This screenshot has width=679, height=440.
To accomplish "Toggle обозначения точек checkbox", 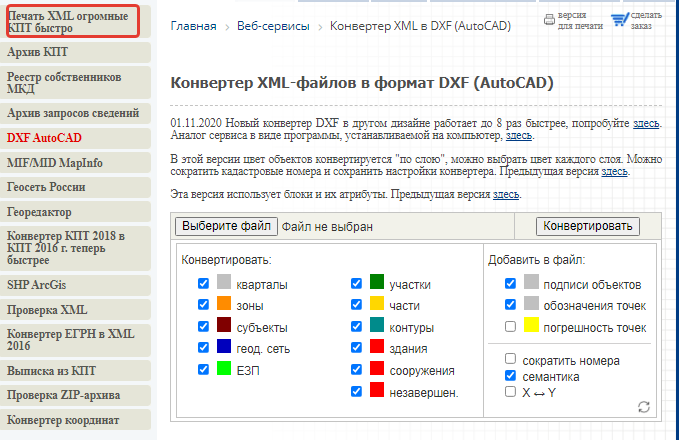I will 510,304.
